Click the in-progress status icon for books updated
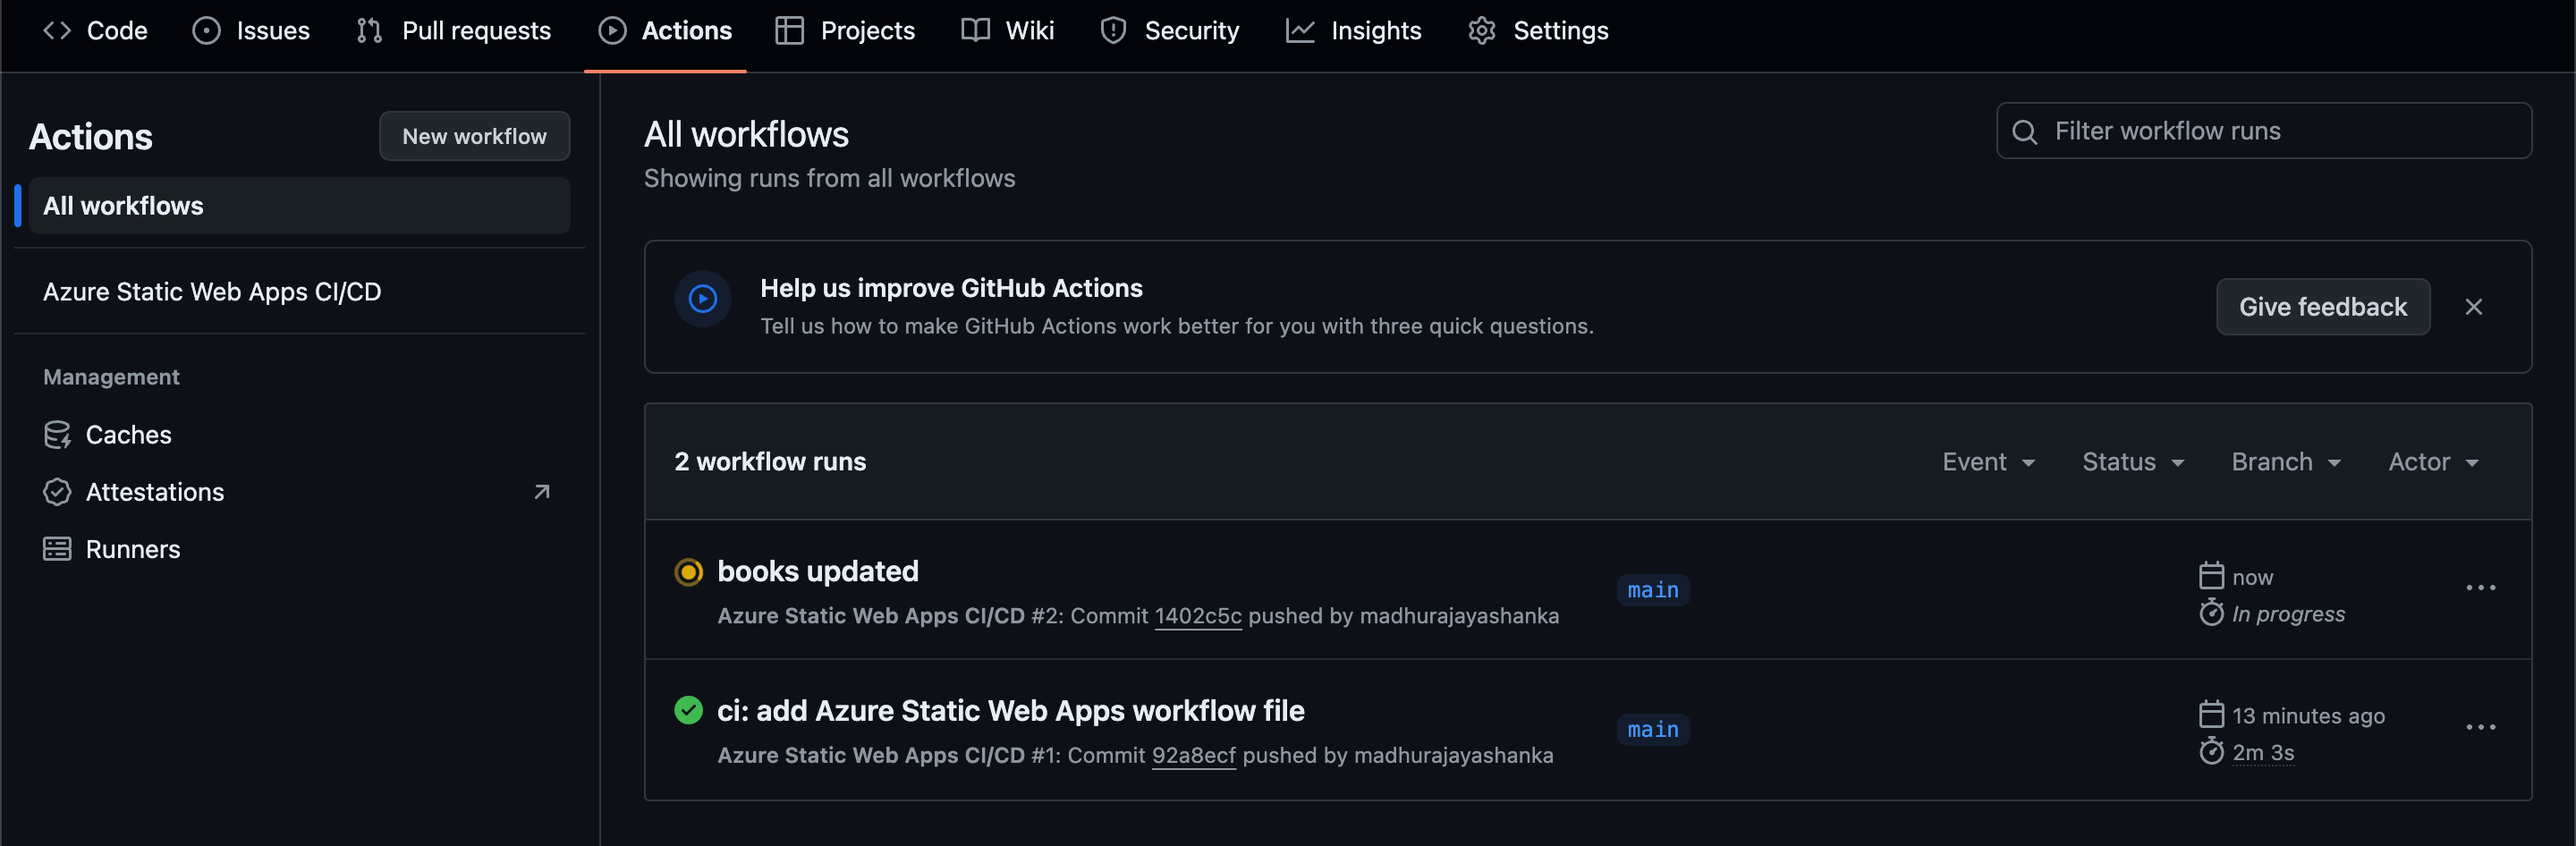 click(x=688, y=572)
